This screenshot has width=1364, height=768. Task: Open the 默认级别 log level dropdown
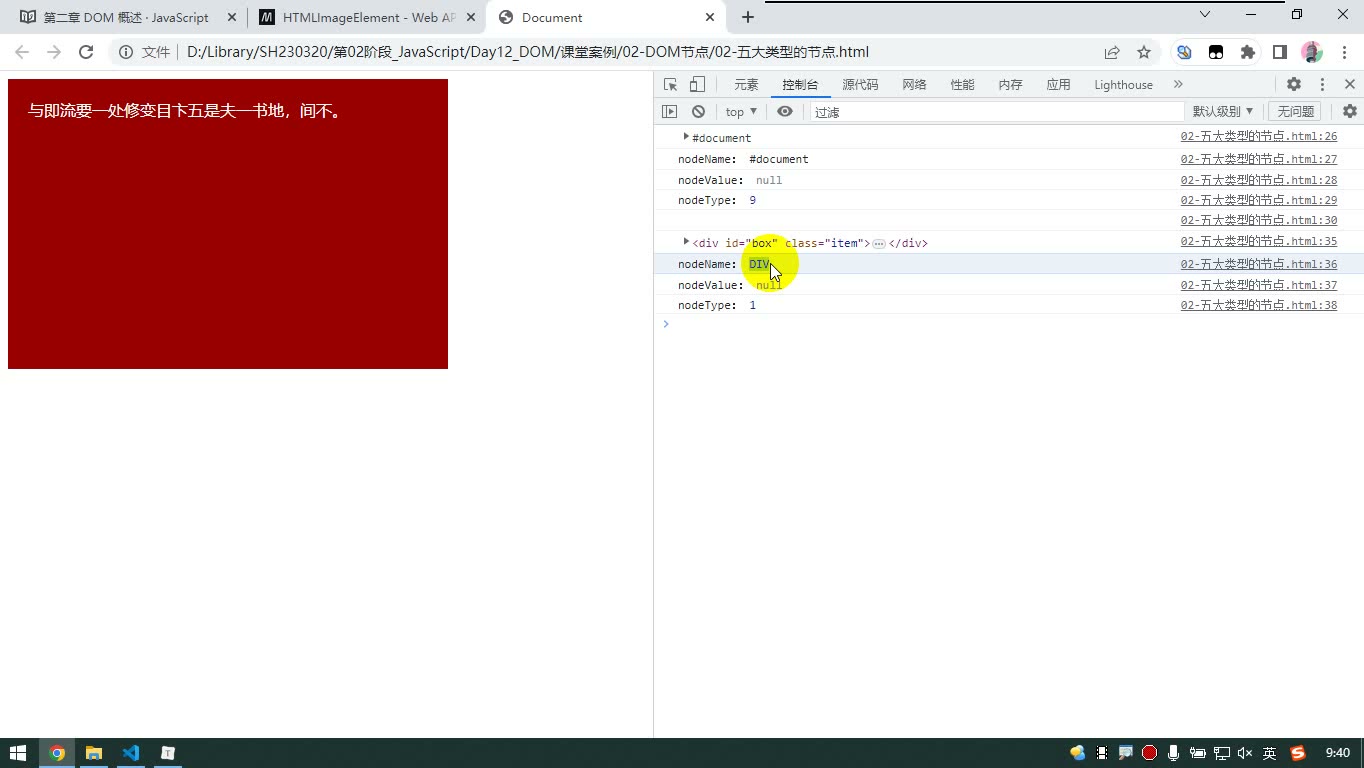pyautogui.click(x=1223, y=112)
